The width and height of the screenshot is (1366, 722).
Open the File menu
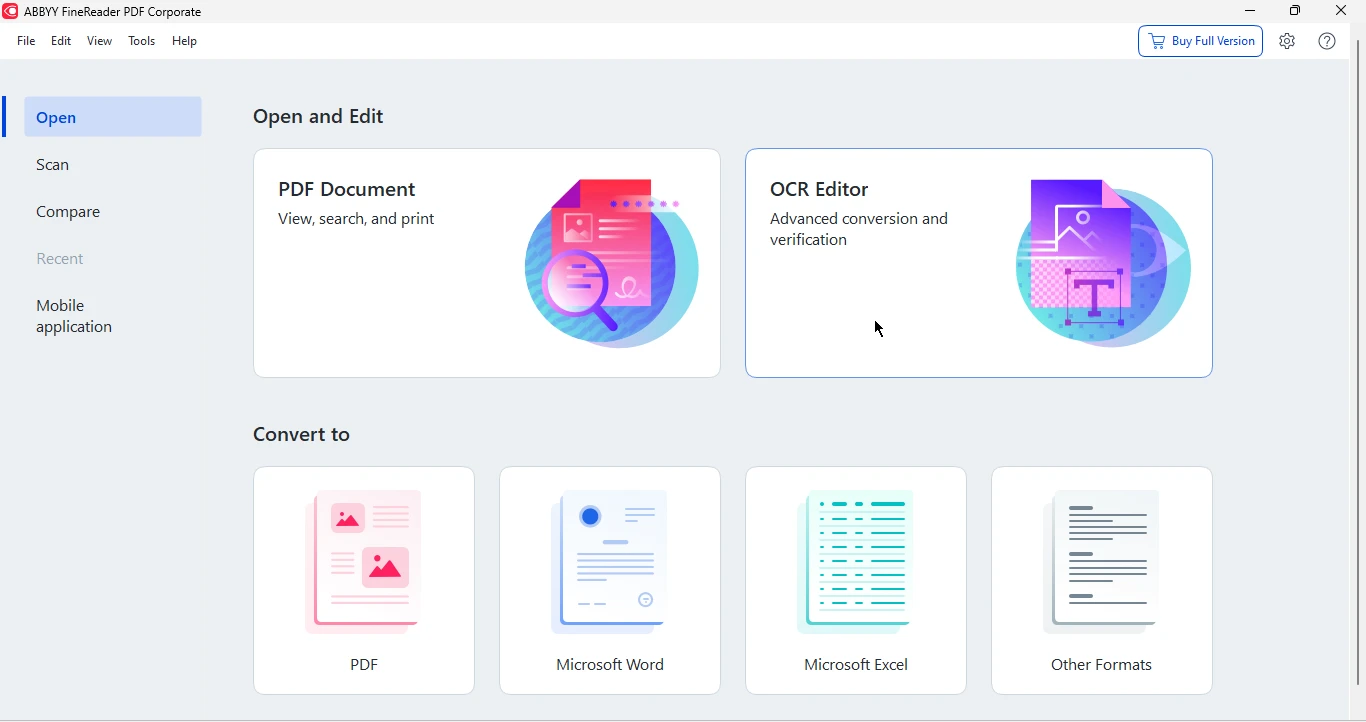click(x=26, y=42)
